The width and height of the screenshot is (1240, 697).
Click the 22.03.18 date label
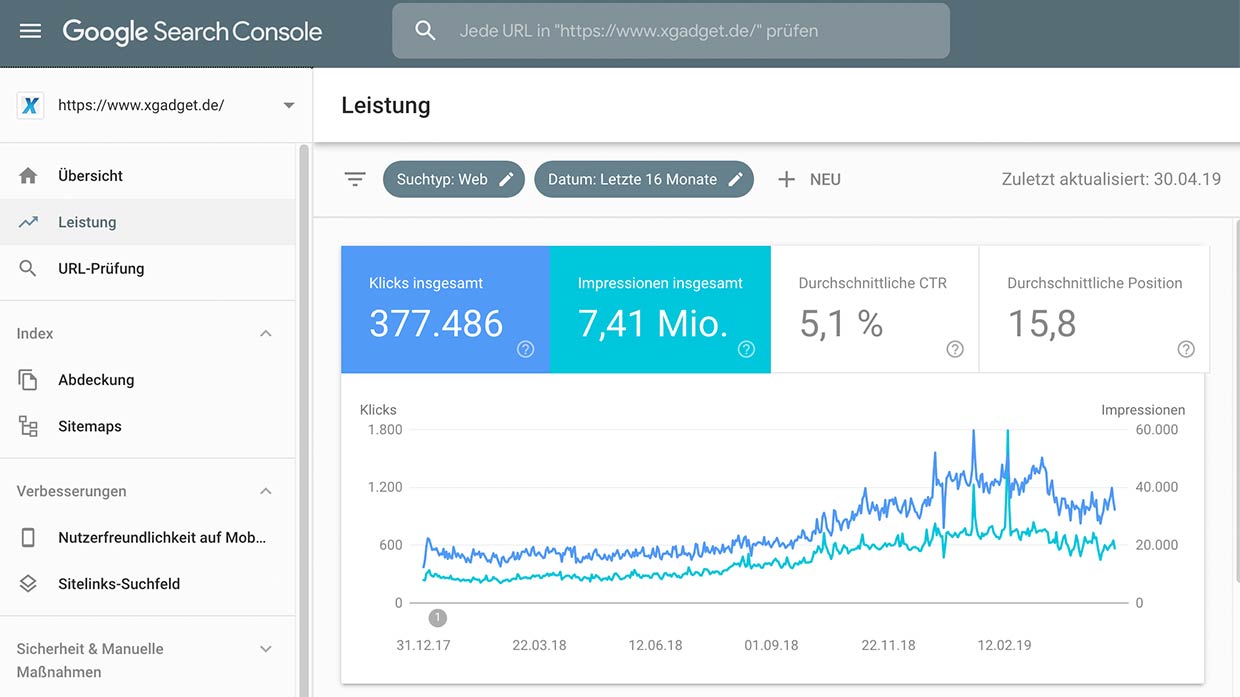539,645
